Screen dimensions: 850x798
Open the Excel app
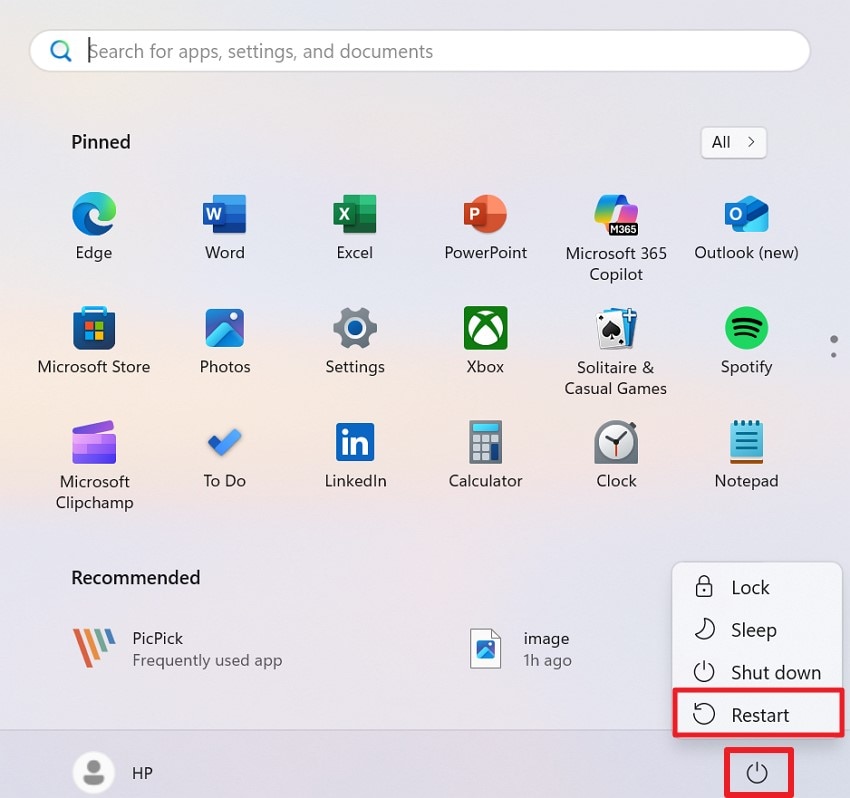point(355,227)
